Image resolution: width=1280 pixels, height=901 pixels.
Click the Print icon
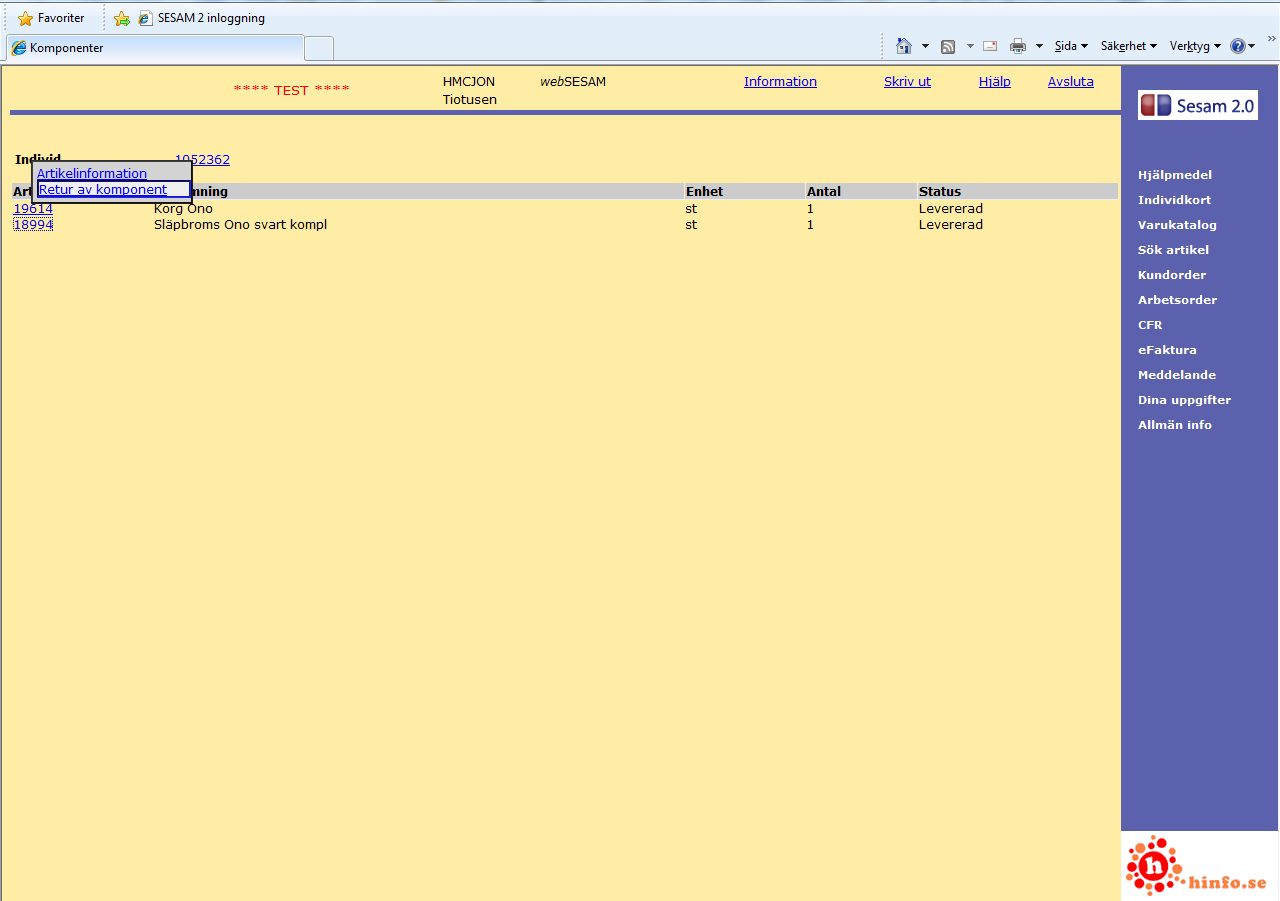click(x=1018, y=46)
